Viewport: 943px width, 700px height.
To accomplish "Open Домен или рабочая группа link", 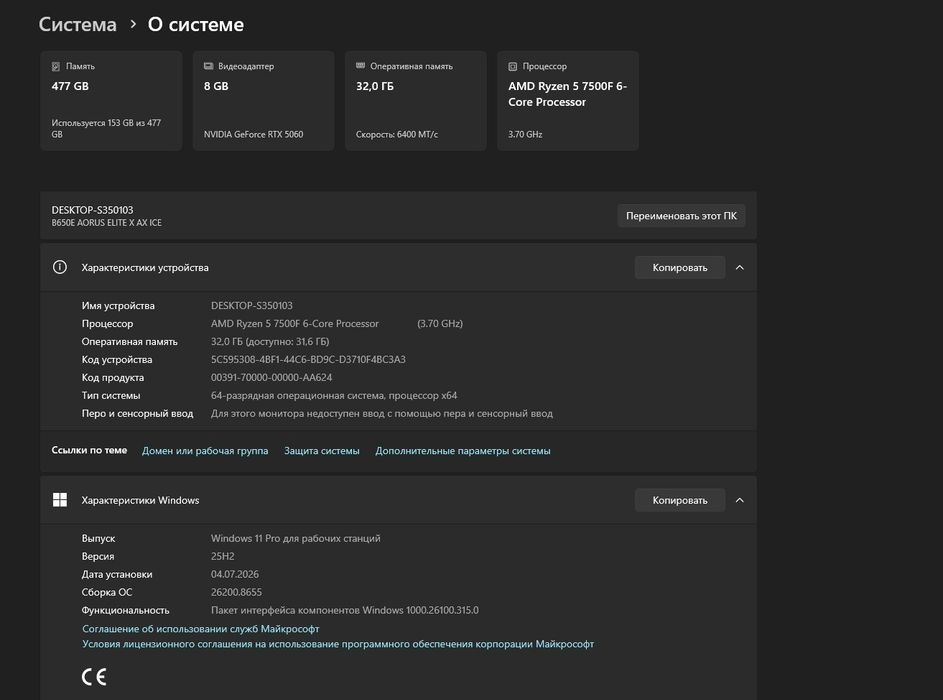I will point(205,450).
